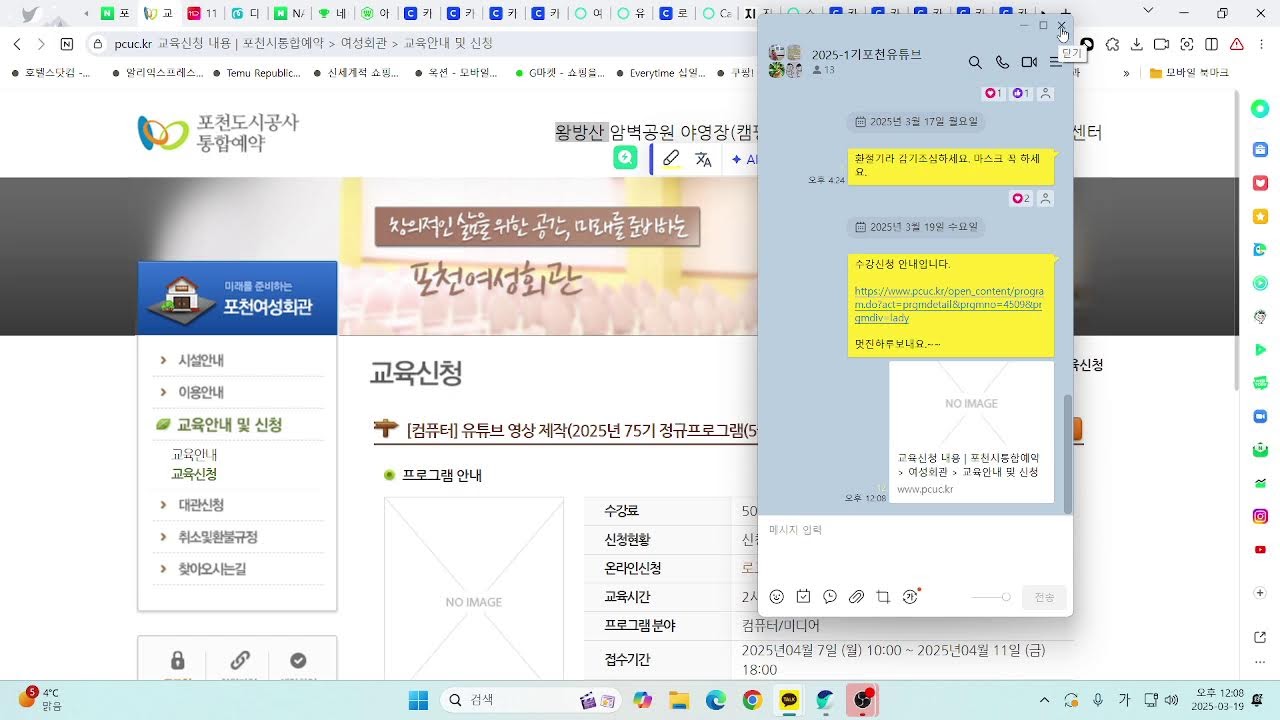Open the Windows Start menu
The image size is (1280, 720).
click(x=418, y=700)
